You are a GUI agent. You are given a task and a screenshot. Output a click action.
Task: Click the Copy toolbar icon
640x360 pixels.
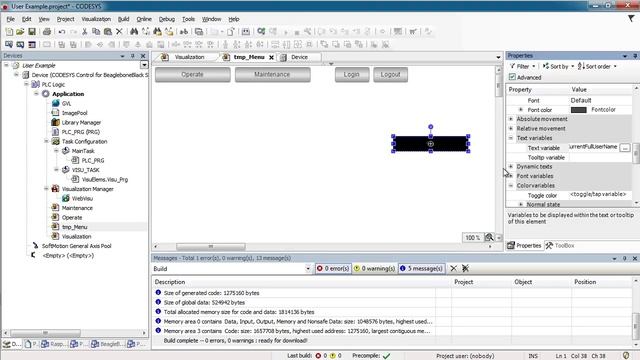[96, 32]
